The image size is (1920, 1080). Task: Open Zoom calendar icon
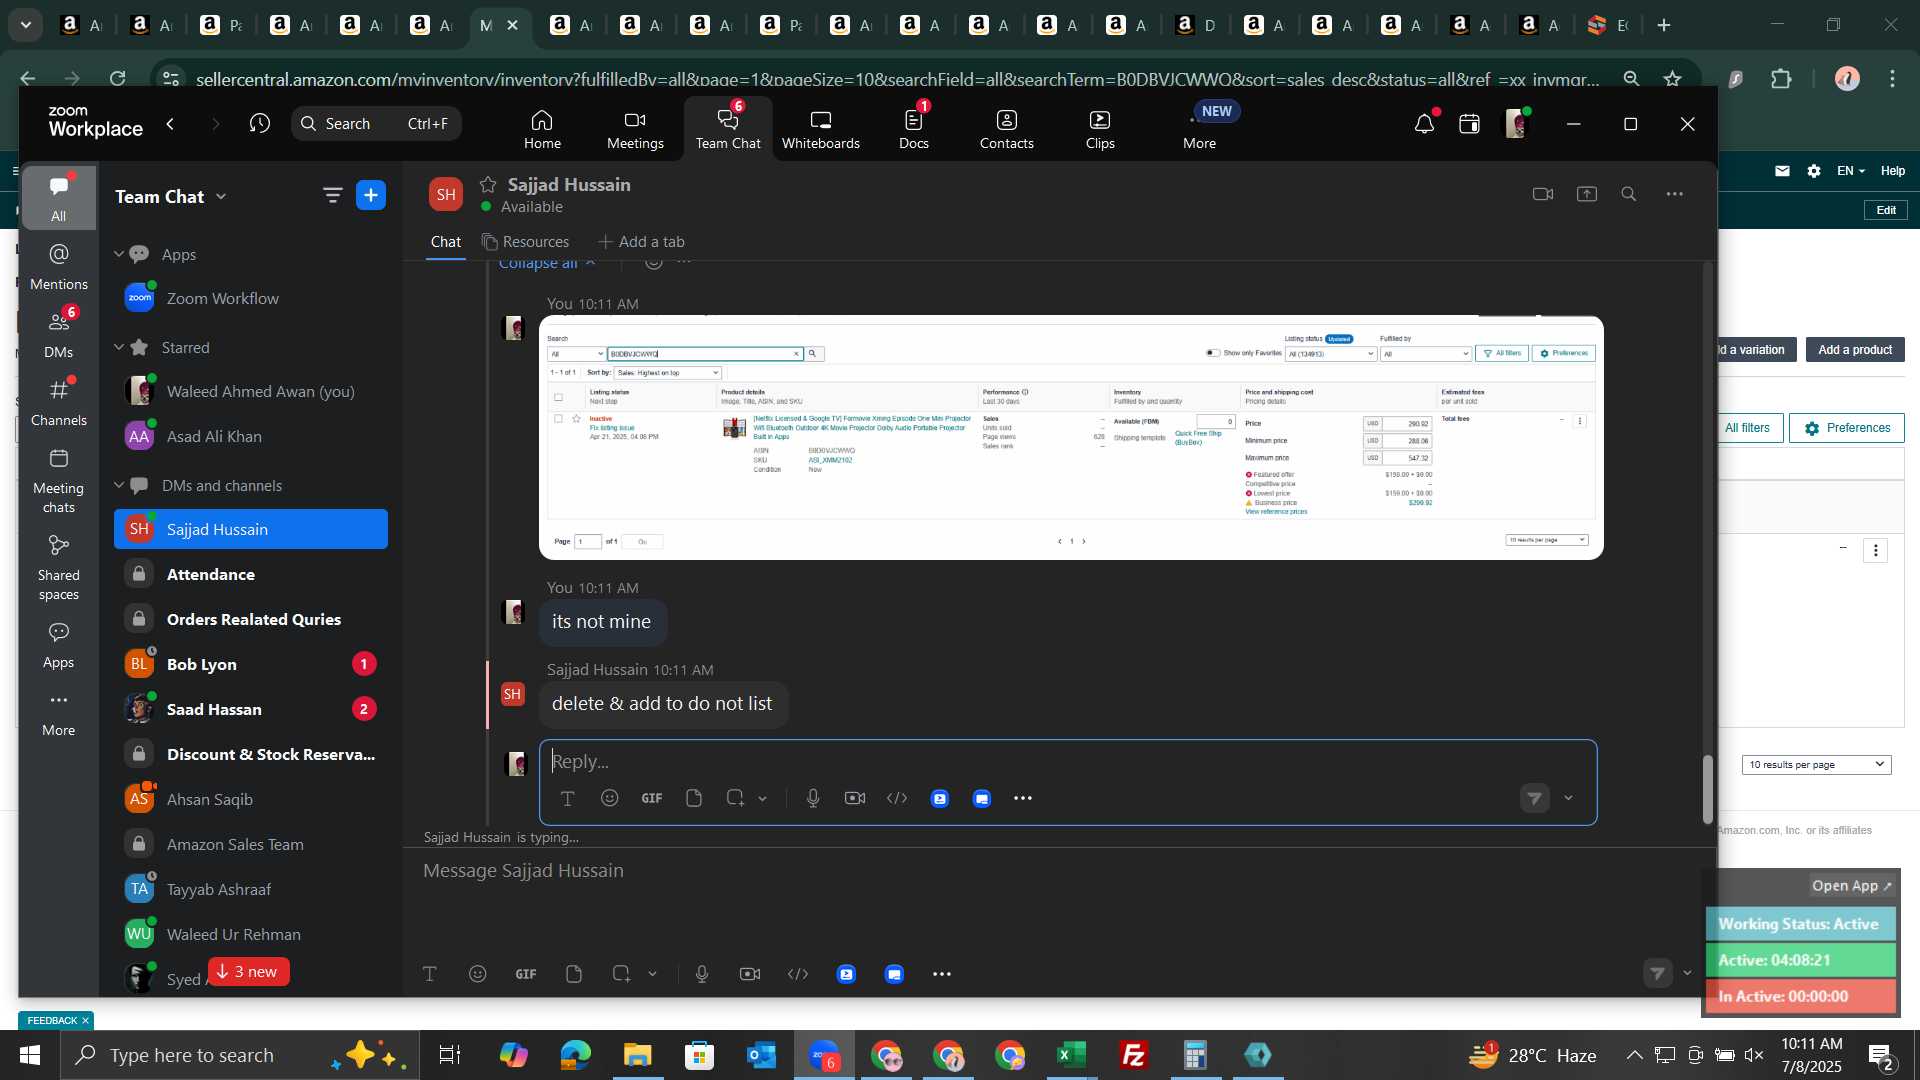tap(1469, 124)
